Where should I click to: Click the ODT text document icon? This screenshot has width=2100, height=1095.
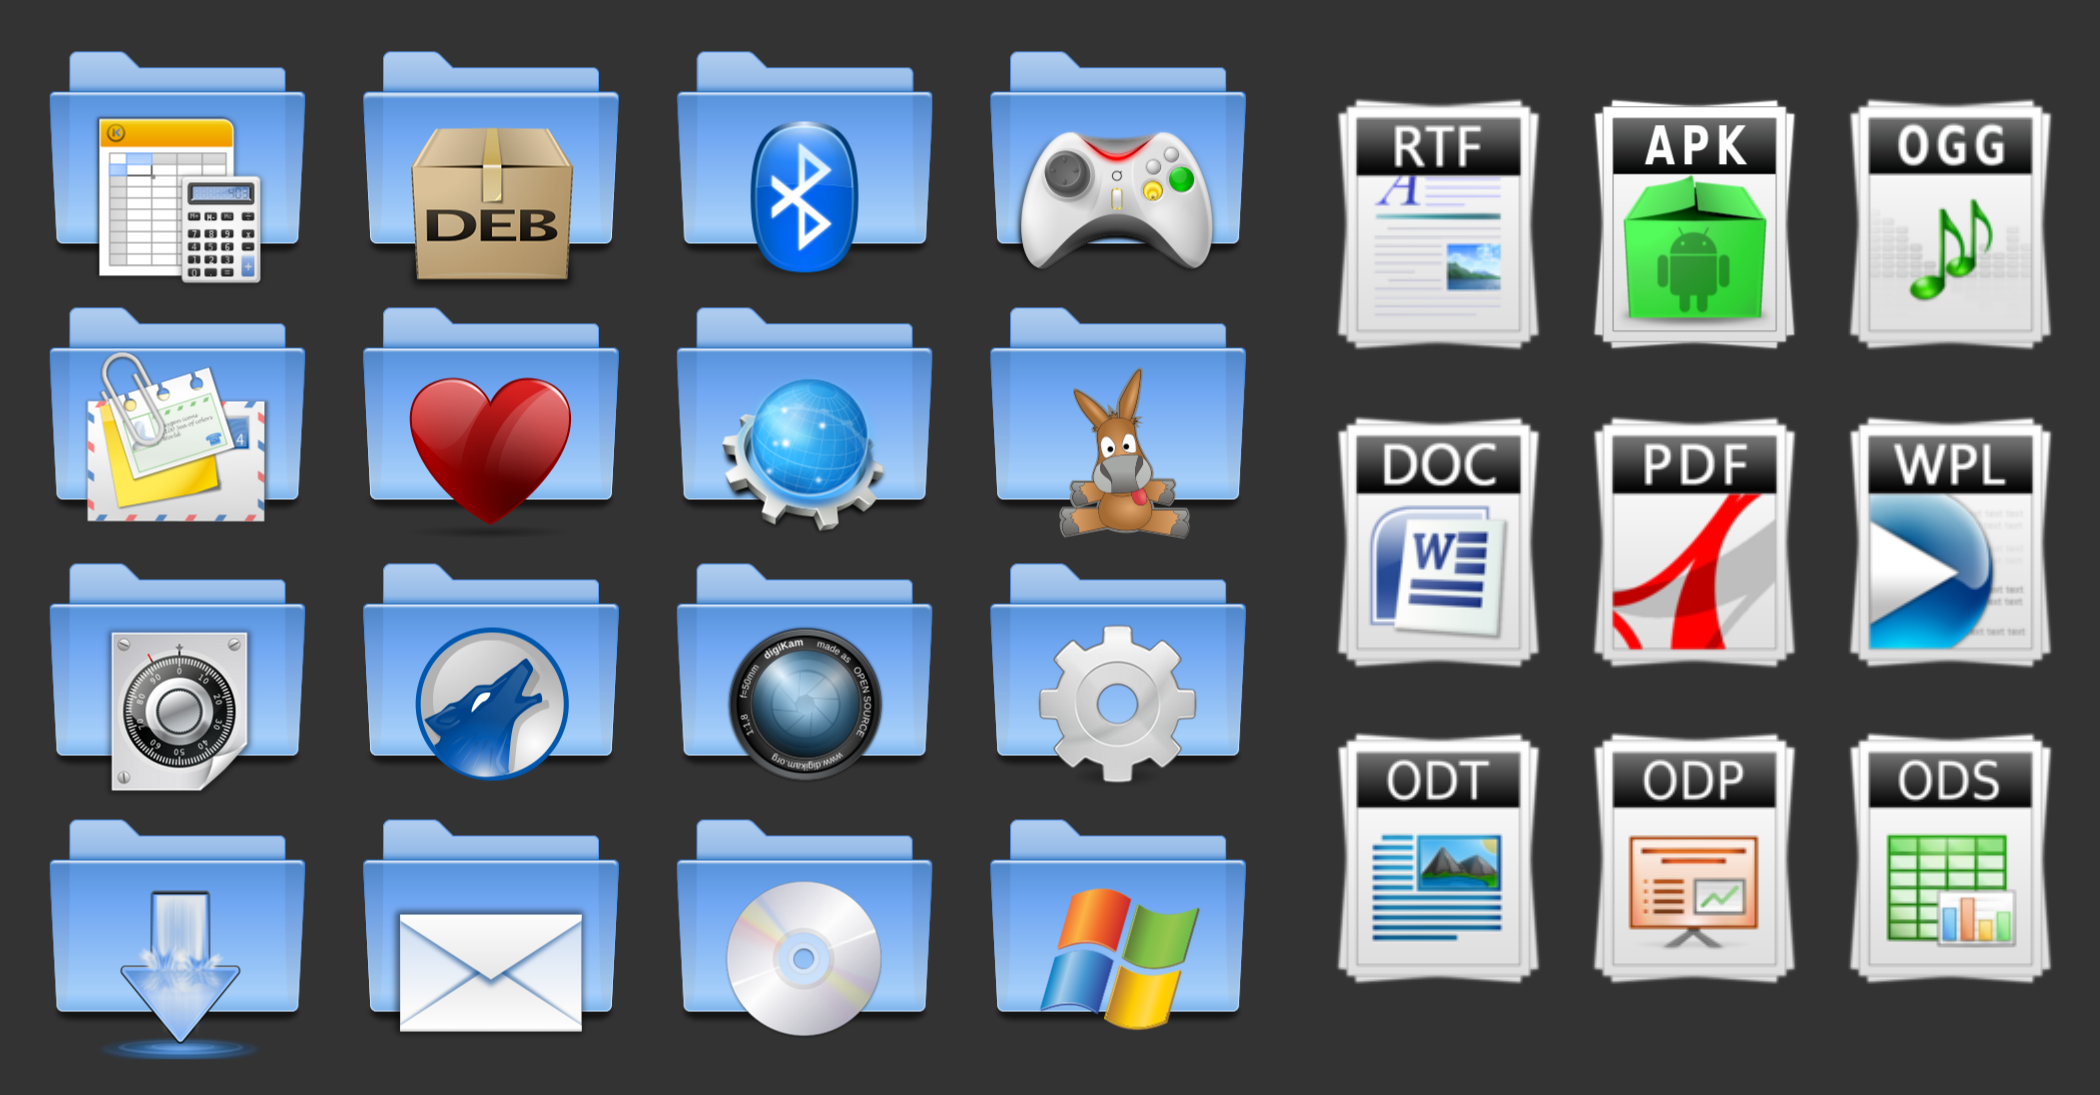(1438, 859)
